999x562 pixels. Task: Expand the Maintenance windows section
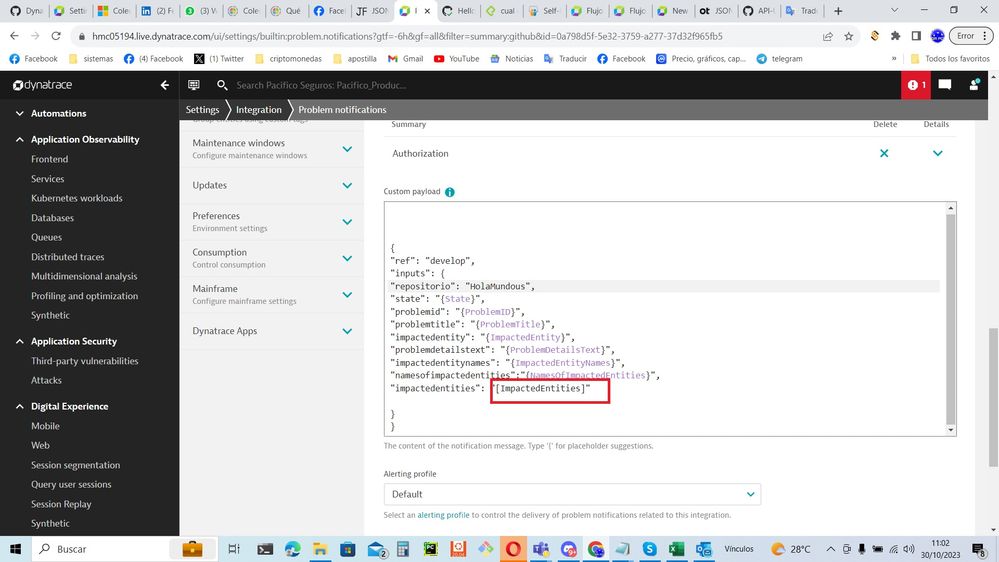(x=347, y=149)
